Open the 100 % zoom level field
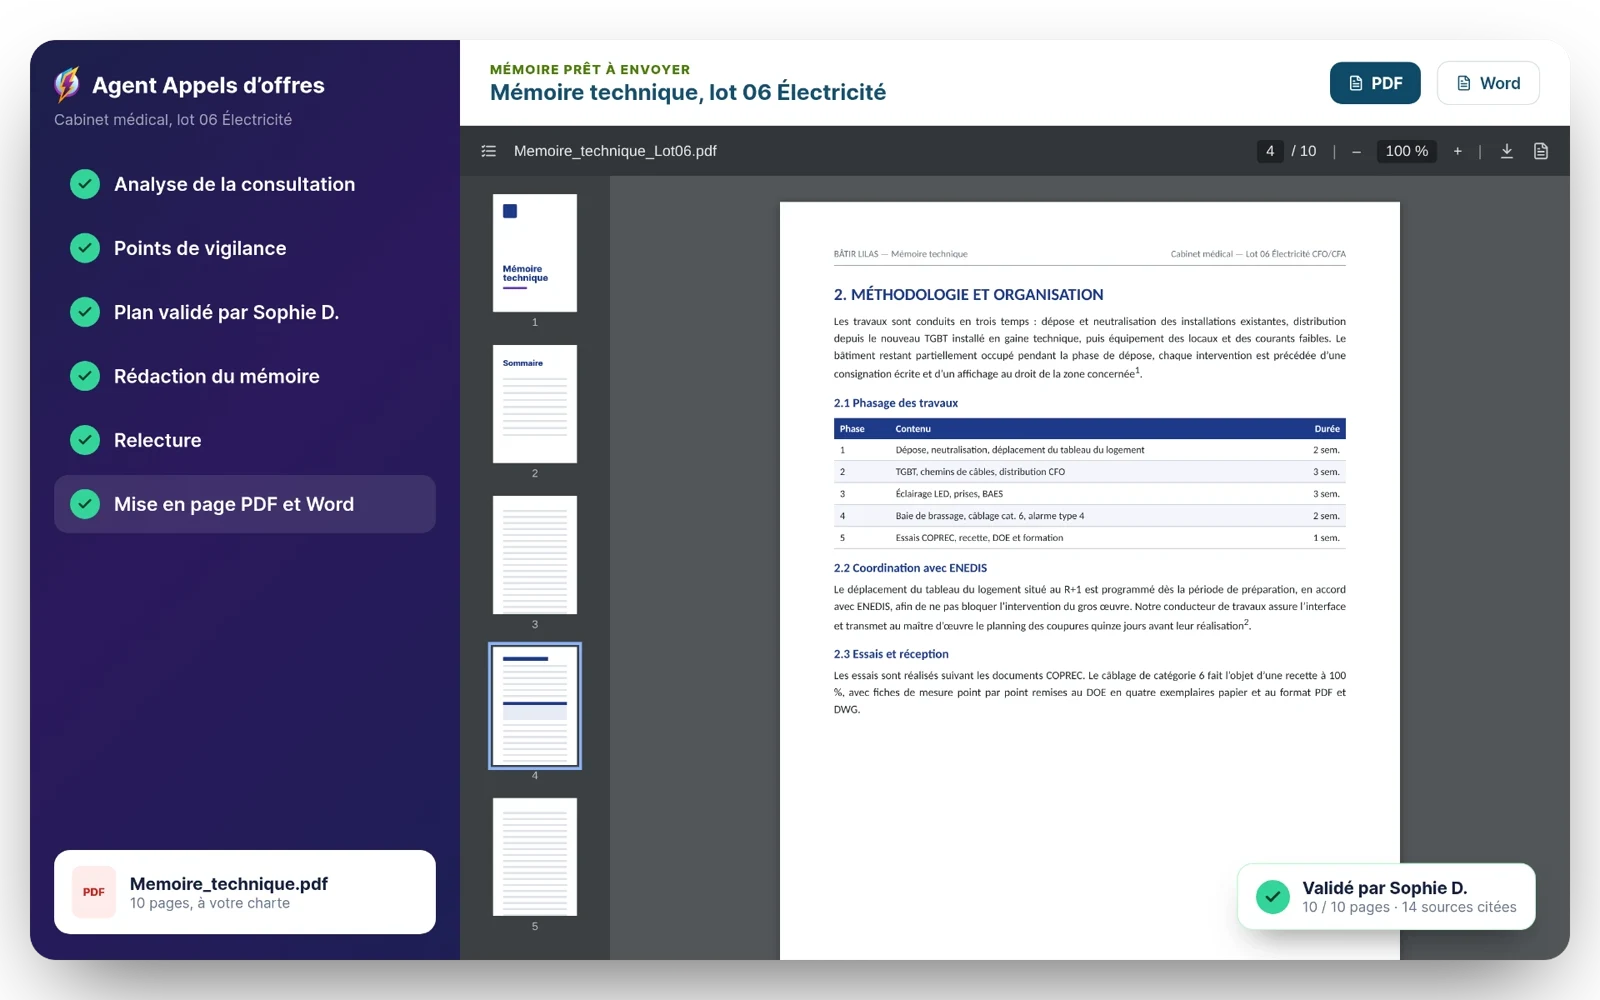This screenshot has width=1600, height=1000. [x=1407, y=151]
